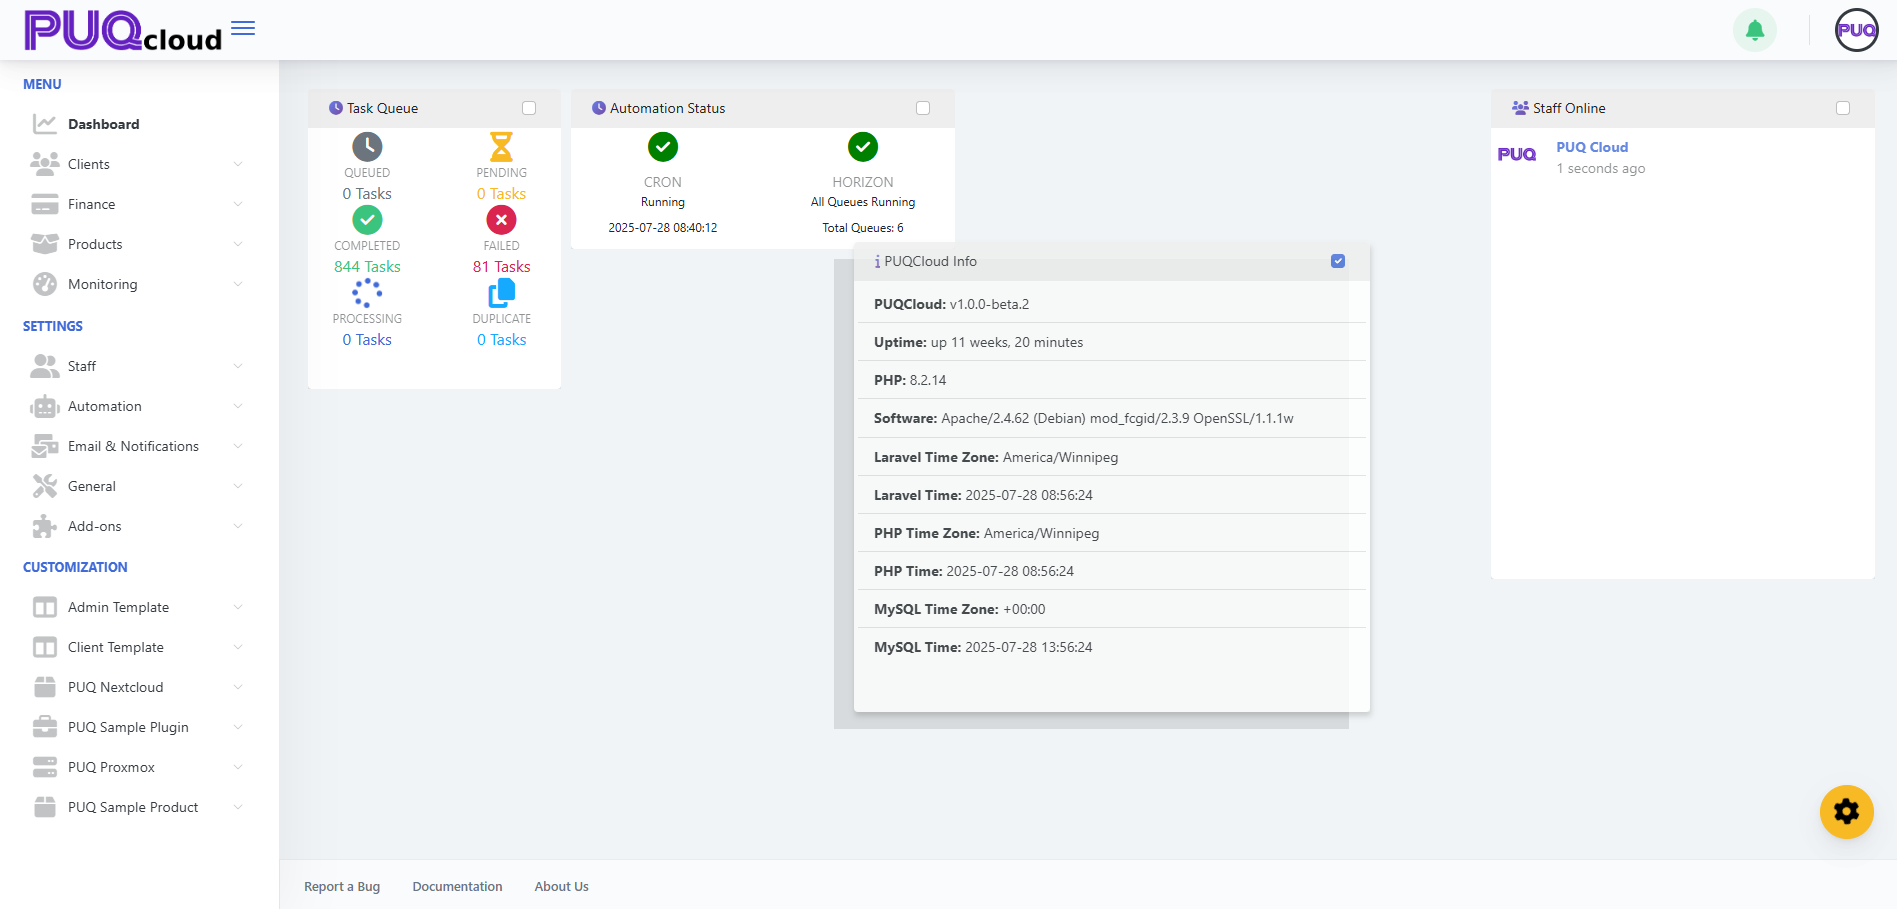Viewport: 1897px width, 909px height.
Task: Click the CRON green status check icon
Action: (x=663, y=147)
